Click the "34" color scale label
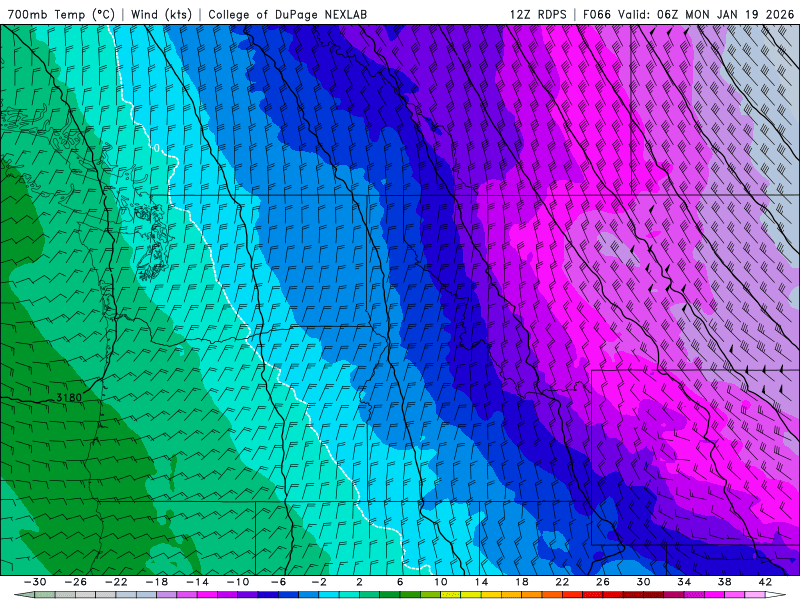This screenshot has height=600, width=800. pos(684,582)
